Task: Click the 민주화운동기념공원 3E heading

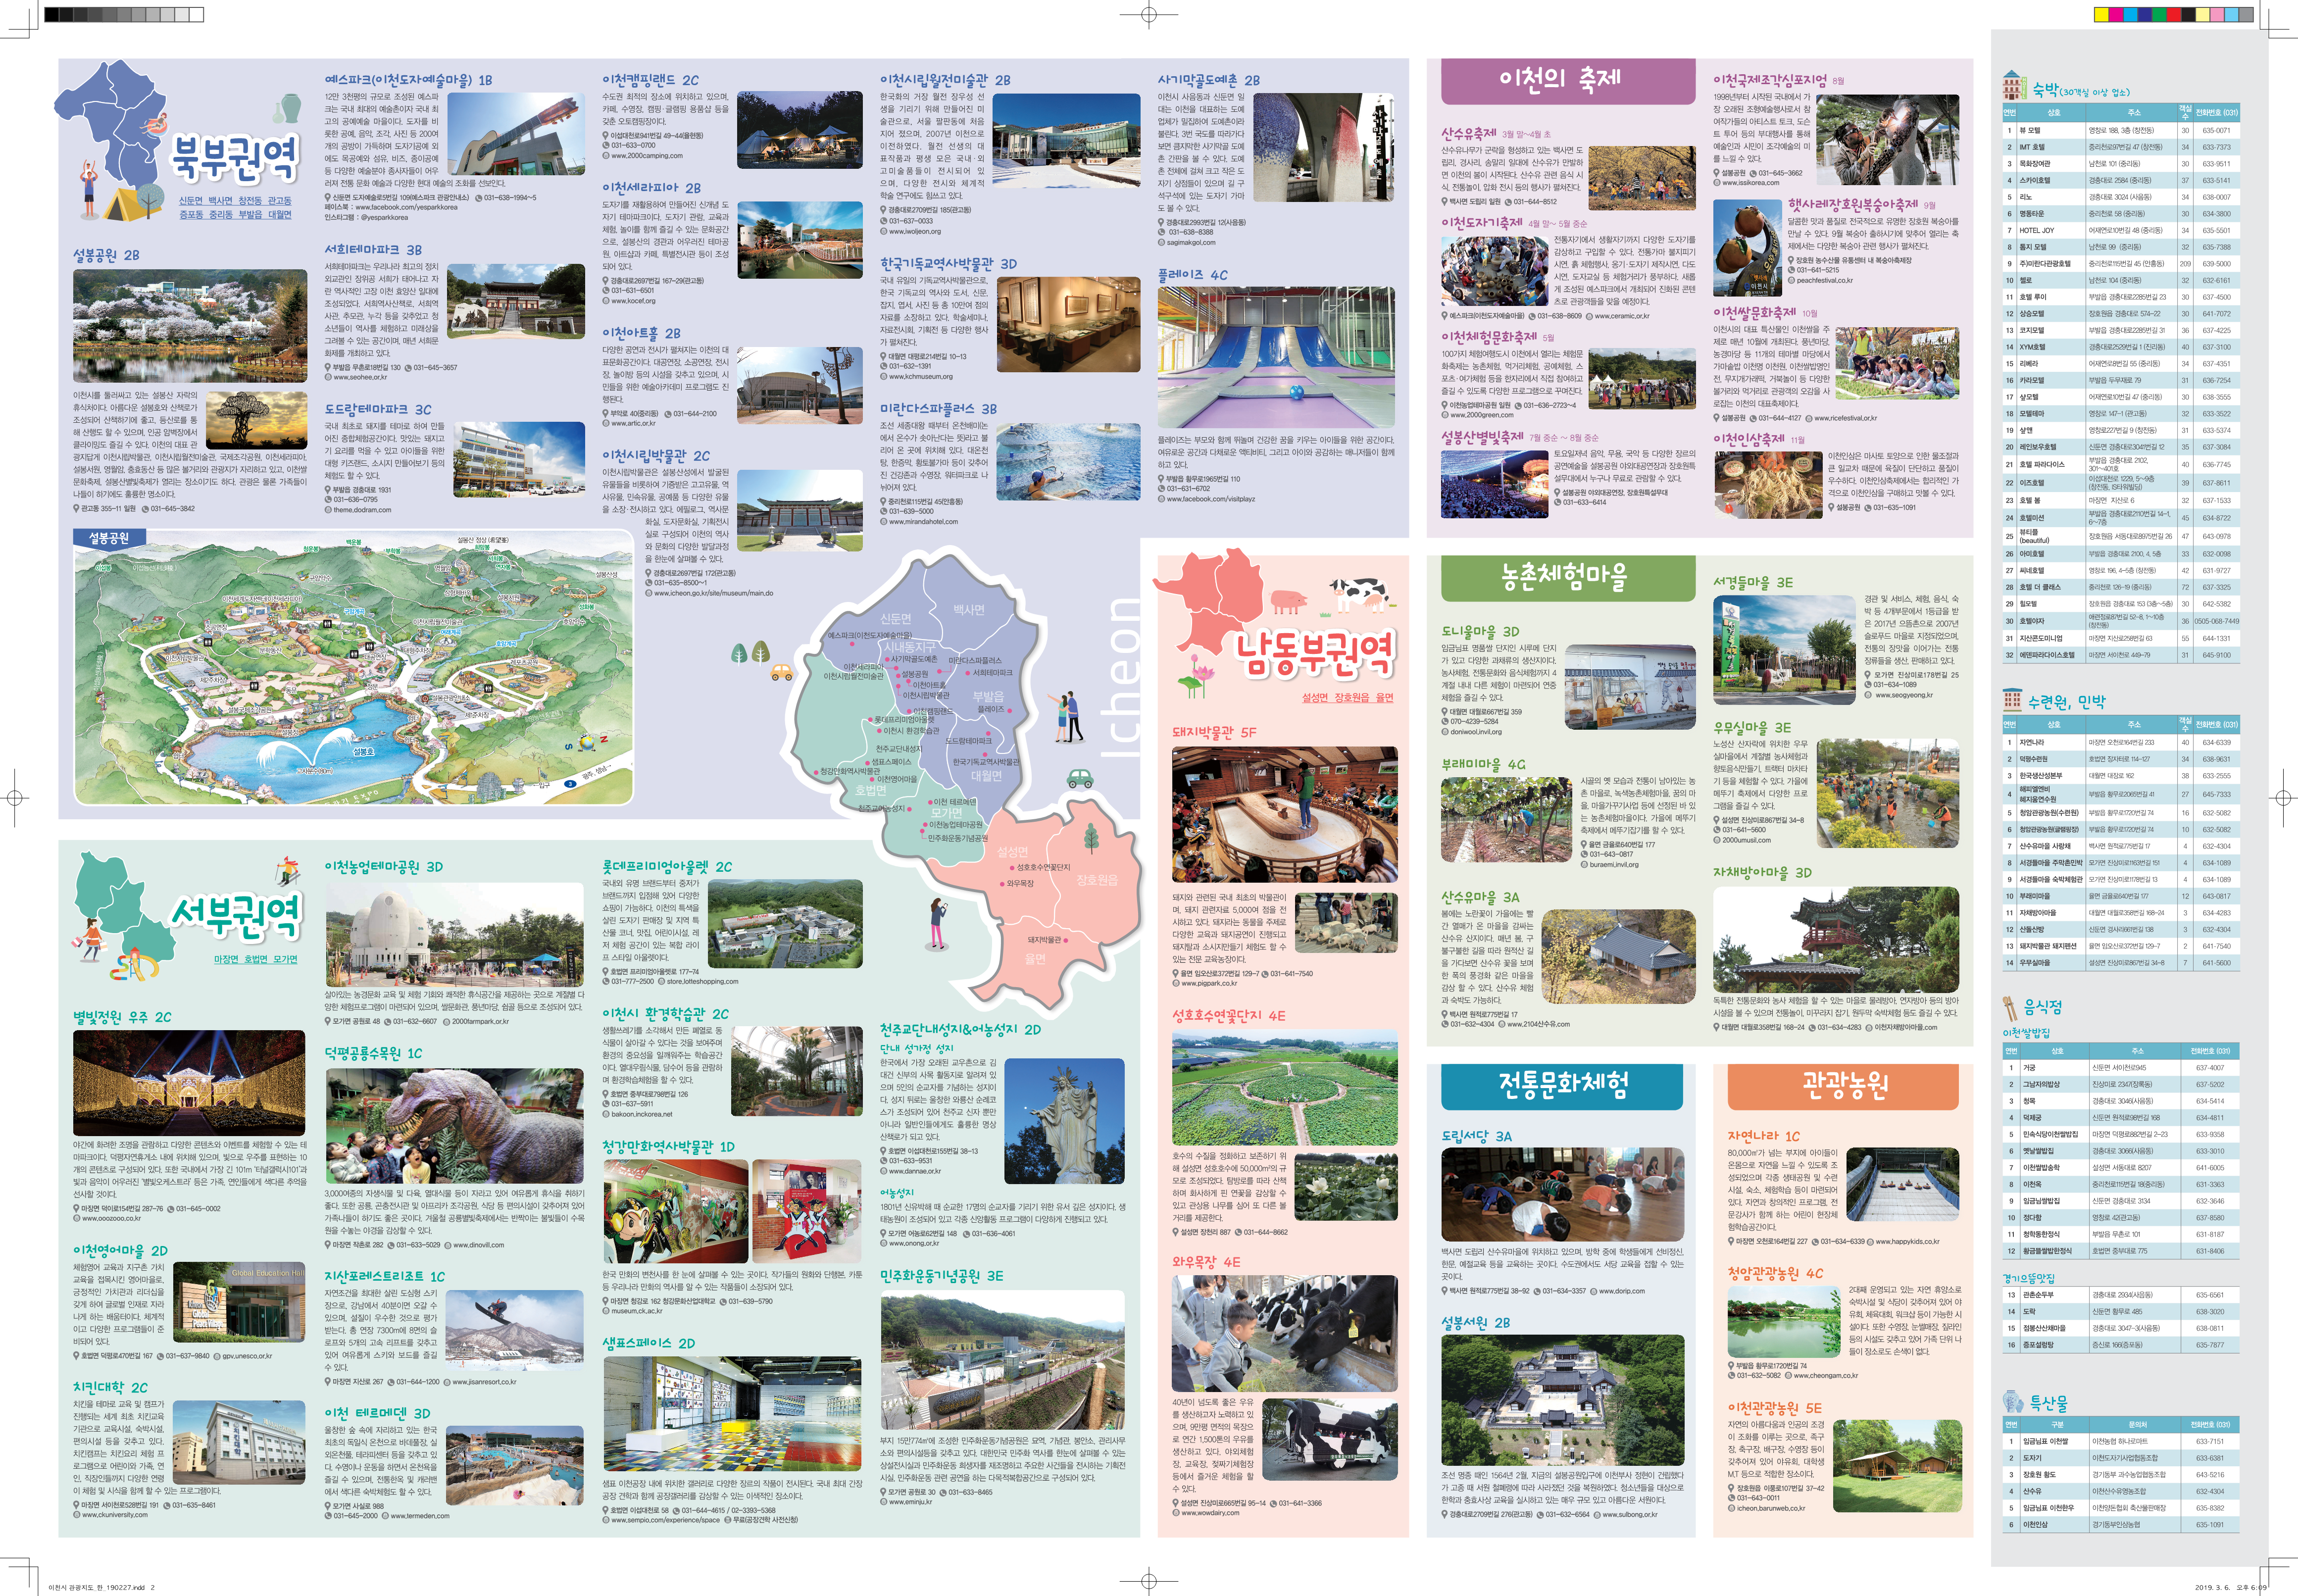Action: click(942, 1275)
